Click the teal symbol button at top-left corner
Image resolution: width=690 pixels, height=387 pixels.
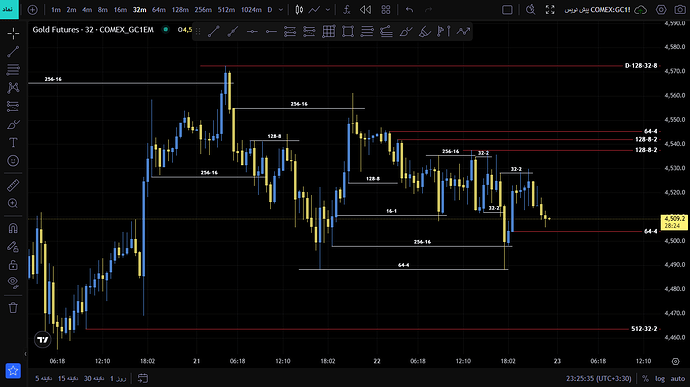coord(9,9)
